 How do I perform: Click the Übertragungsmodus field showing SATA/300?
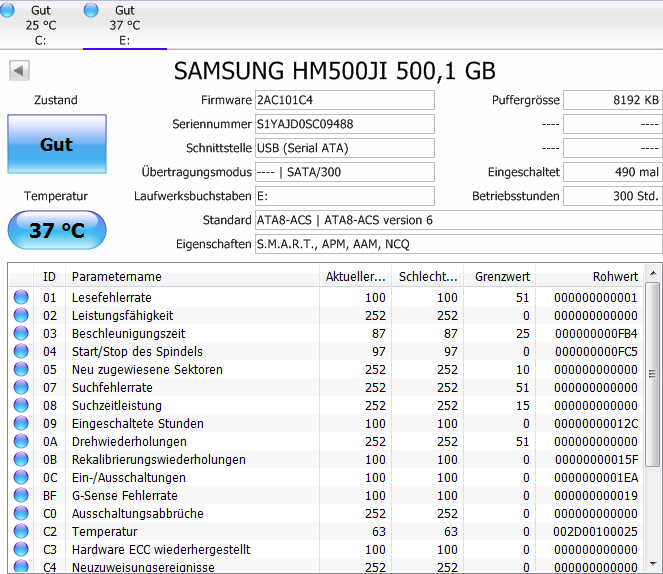[x=345, y=172]
